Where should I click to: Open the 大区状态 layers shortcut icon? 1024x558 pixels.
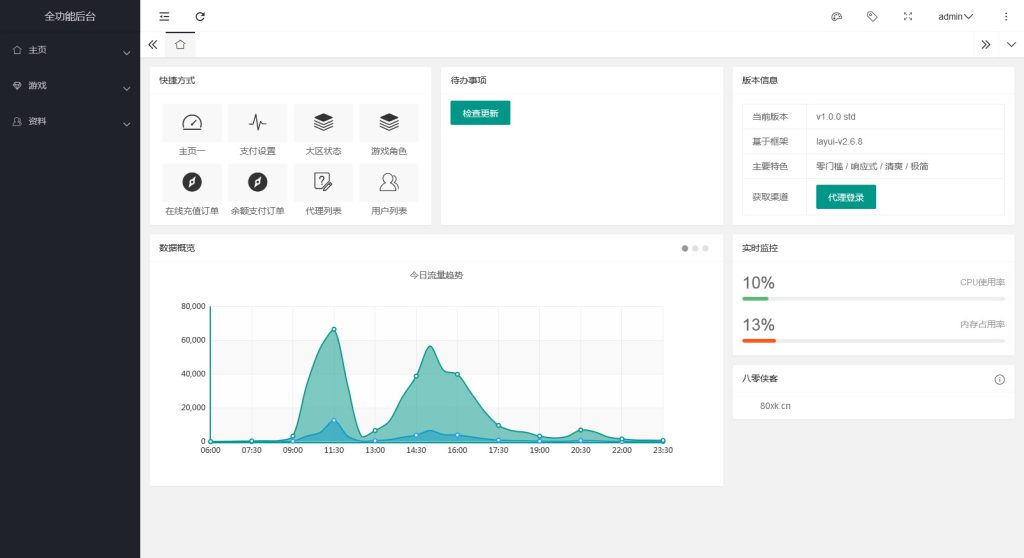323,123
